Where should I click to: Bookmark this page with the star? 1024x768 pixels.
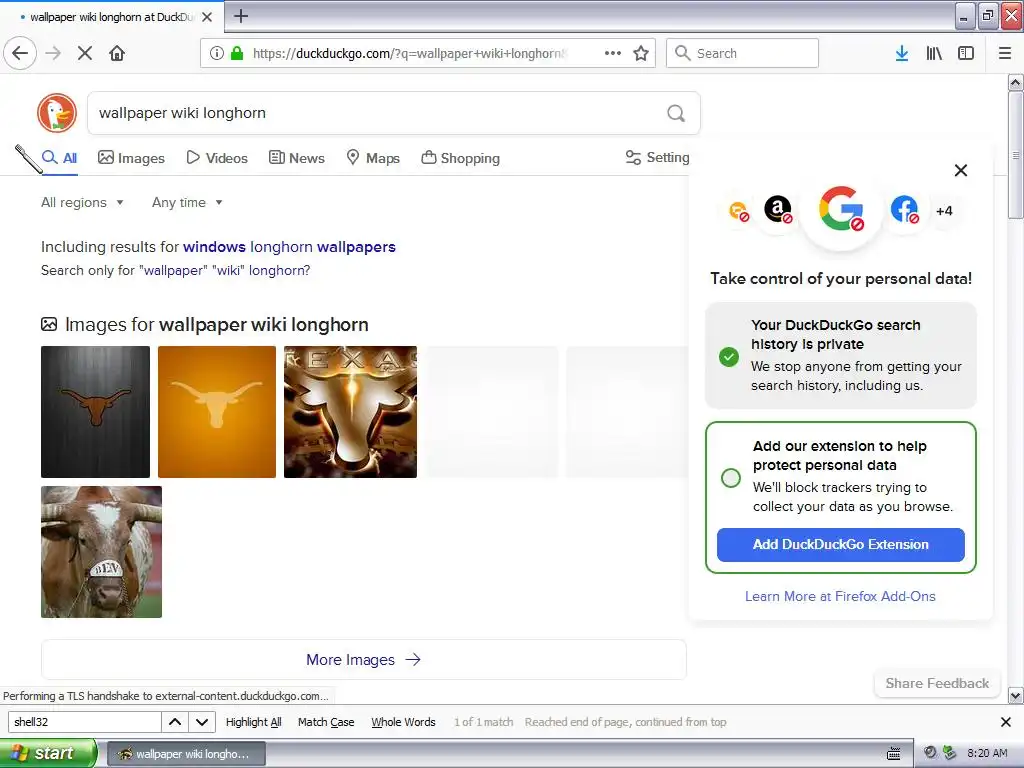641,53
